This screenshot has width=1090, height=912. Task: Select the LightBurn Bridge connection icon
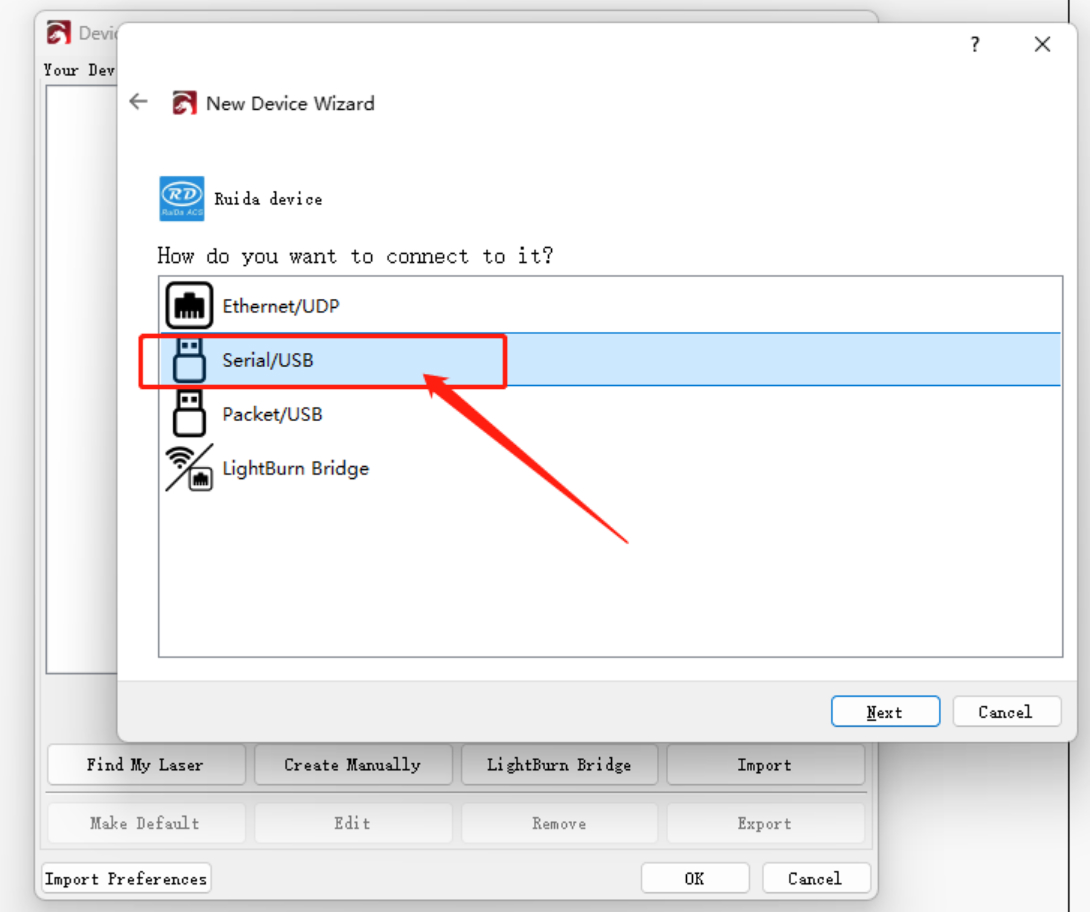click(x=190, y=468)
